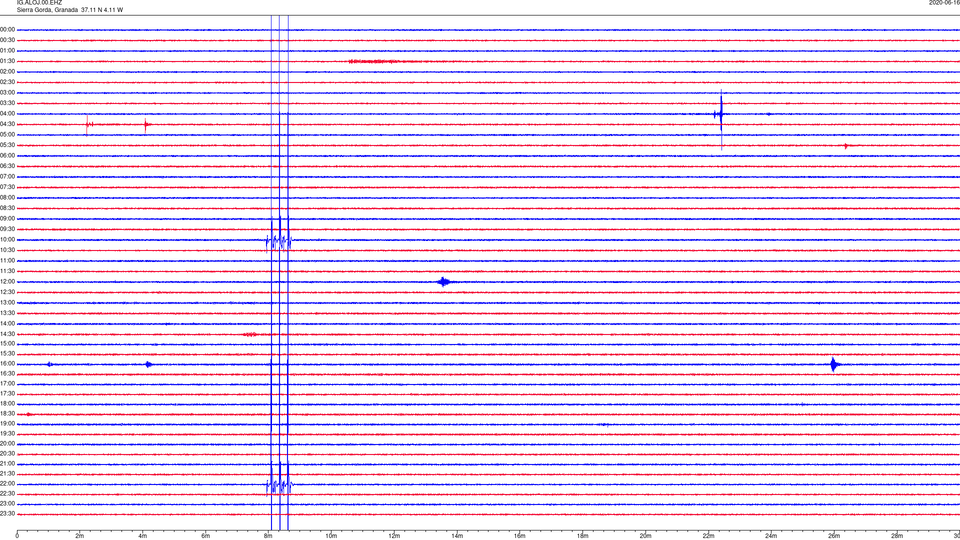Select the 05:30 time label
The image size is (960, 540).
tap(8, 145)
